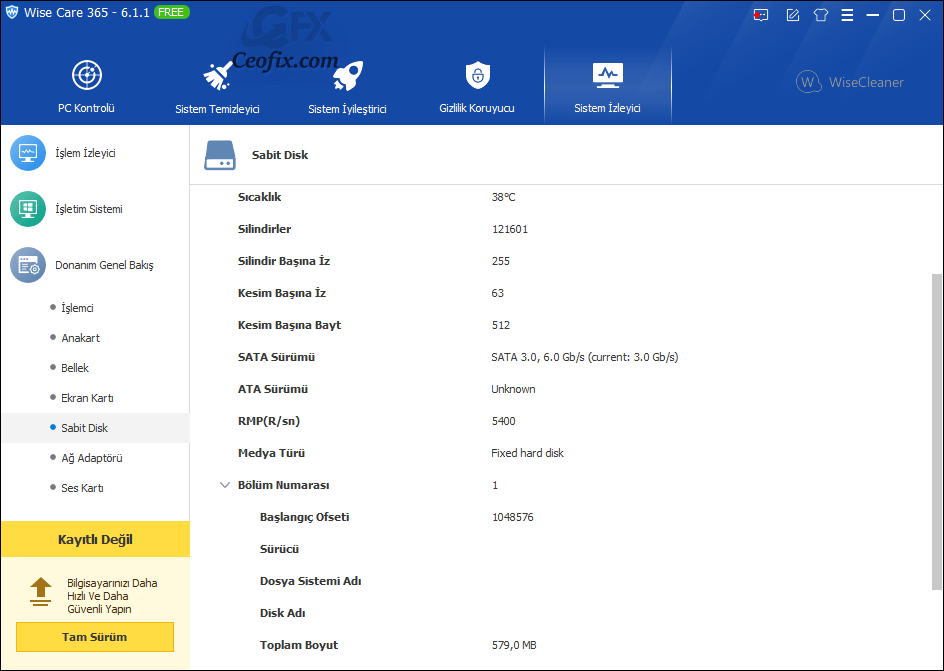The height and width of the screenshot is (671, 944).
Task: Click the upgrade arrow icon
Action: click(40, 592)
